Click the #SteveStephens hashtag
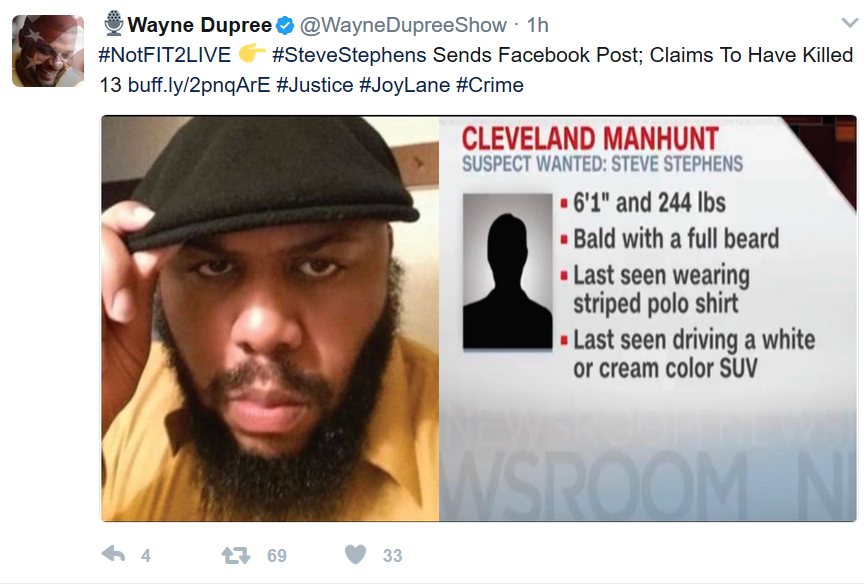Image resolution: width=864 pixels, height=586 pixels. click(x=349, y=55)
